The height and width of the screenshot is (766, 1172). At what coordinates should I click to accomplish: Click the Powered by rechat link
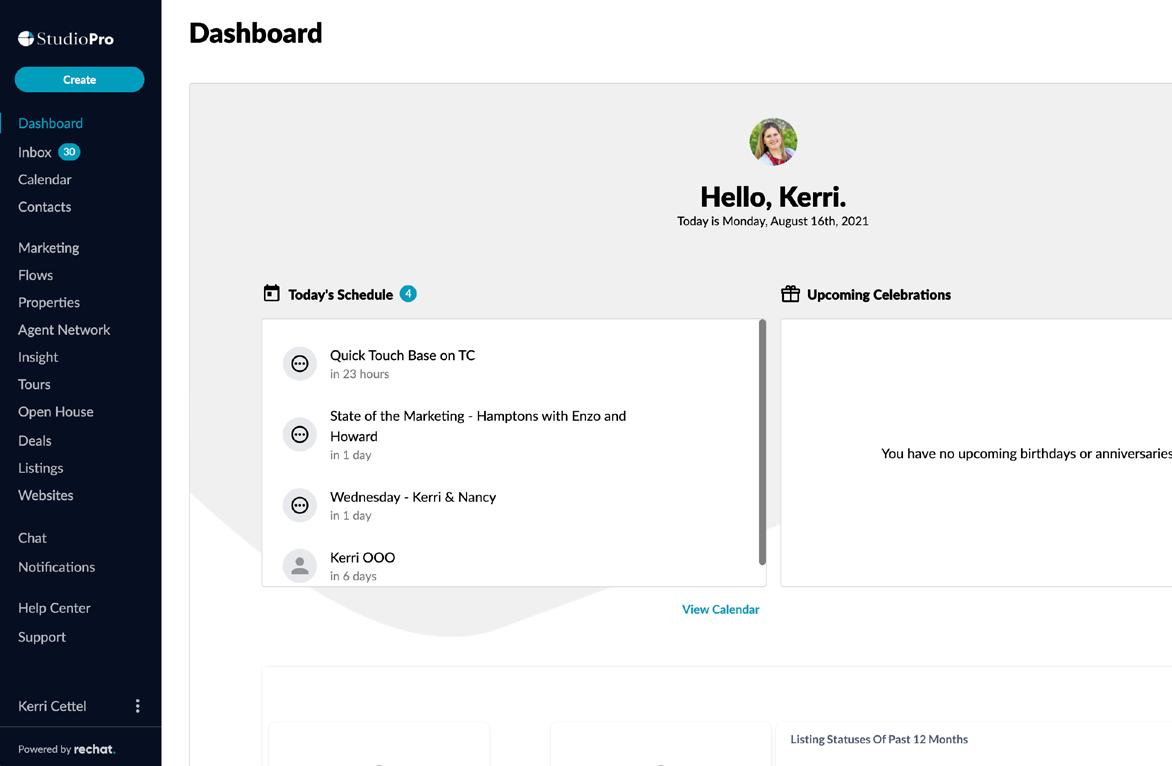click(x=67, y=749)
